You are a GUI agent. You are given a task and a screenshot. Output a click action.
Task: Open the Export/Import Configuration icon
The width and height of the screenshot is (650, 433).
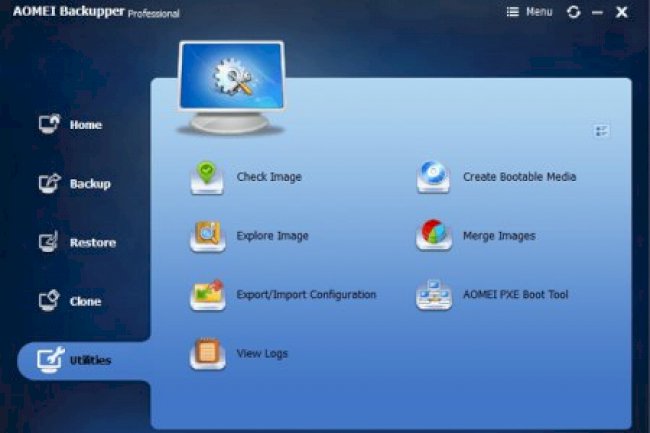[x=208, y=295]
